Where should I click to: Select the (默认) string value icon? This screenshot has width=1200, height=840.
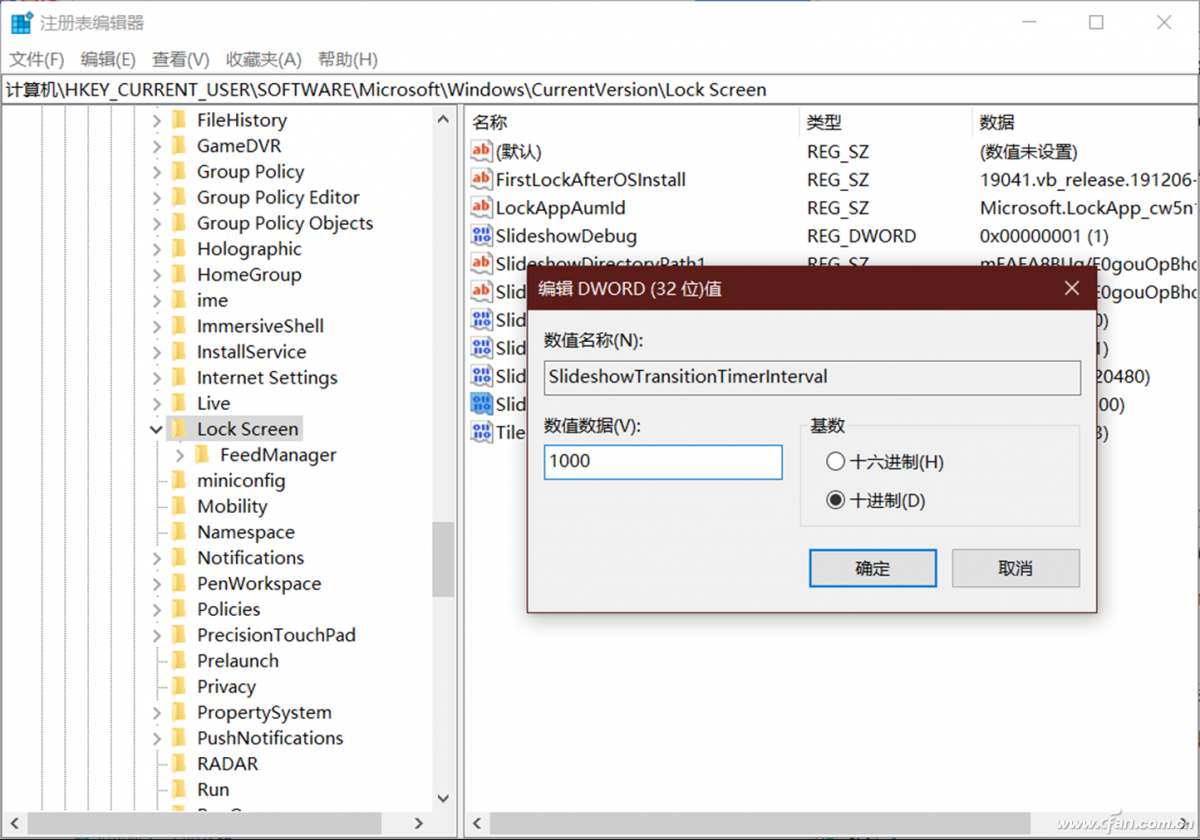point(481,152)
